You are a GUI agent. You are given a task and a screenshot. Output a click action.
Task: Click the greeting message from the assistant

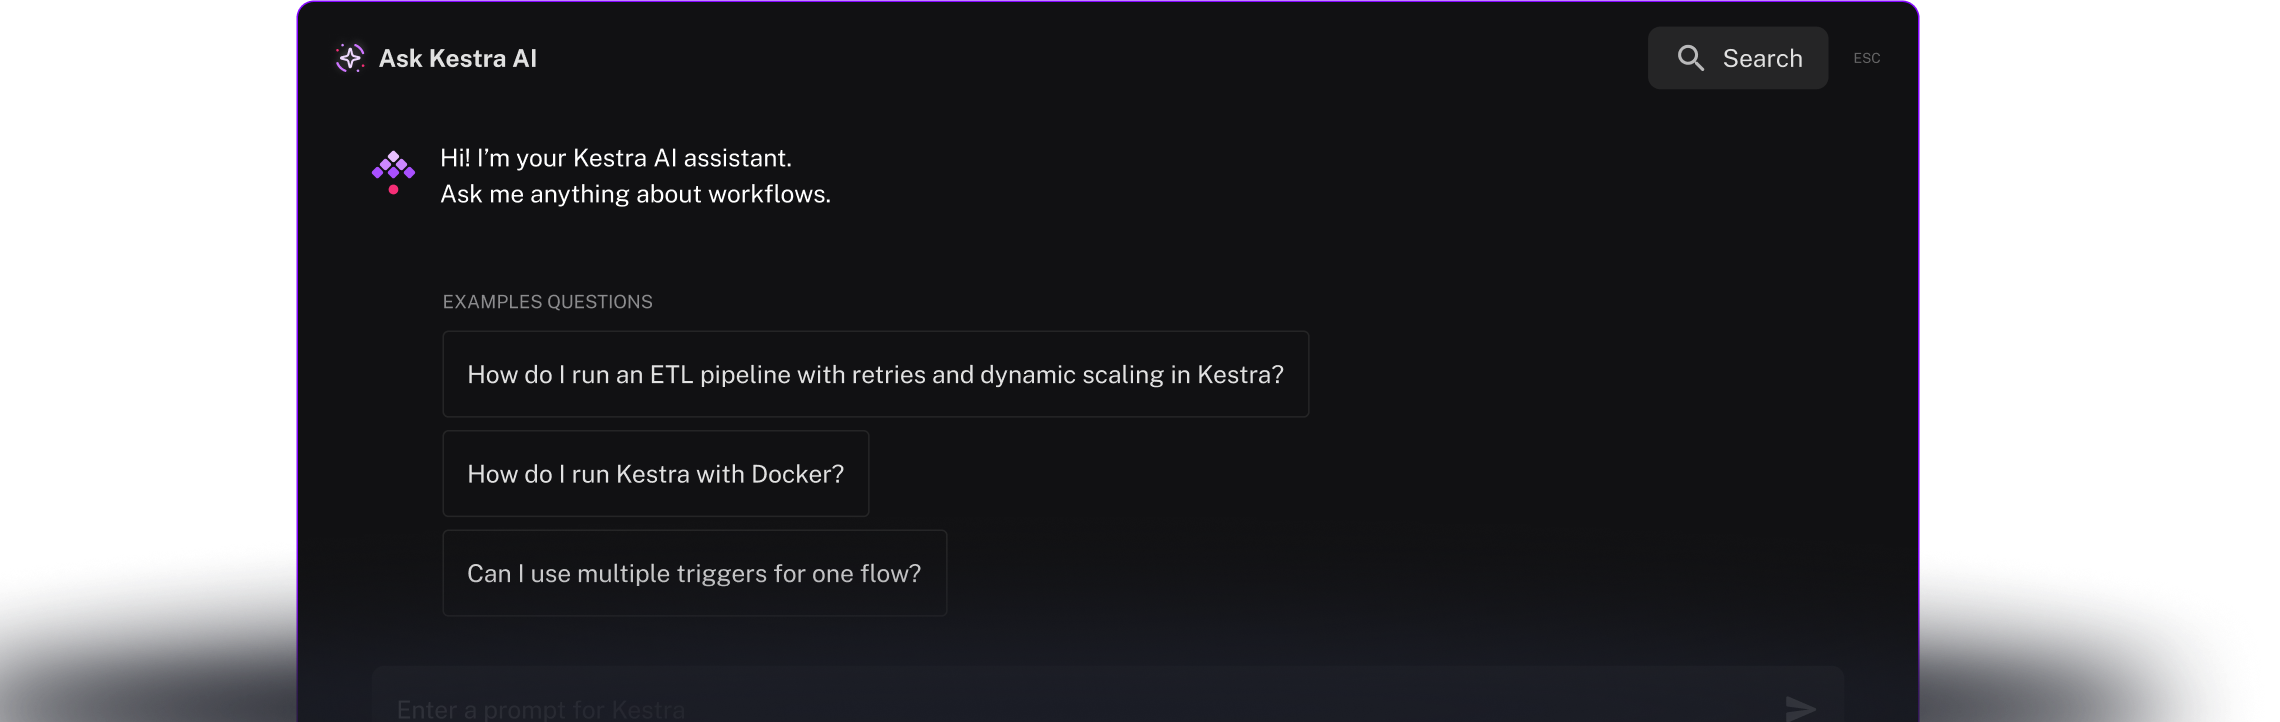click(x=636, y=175)
